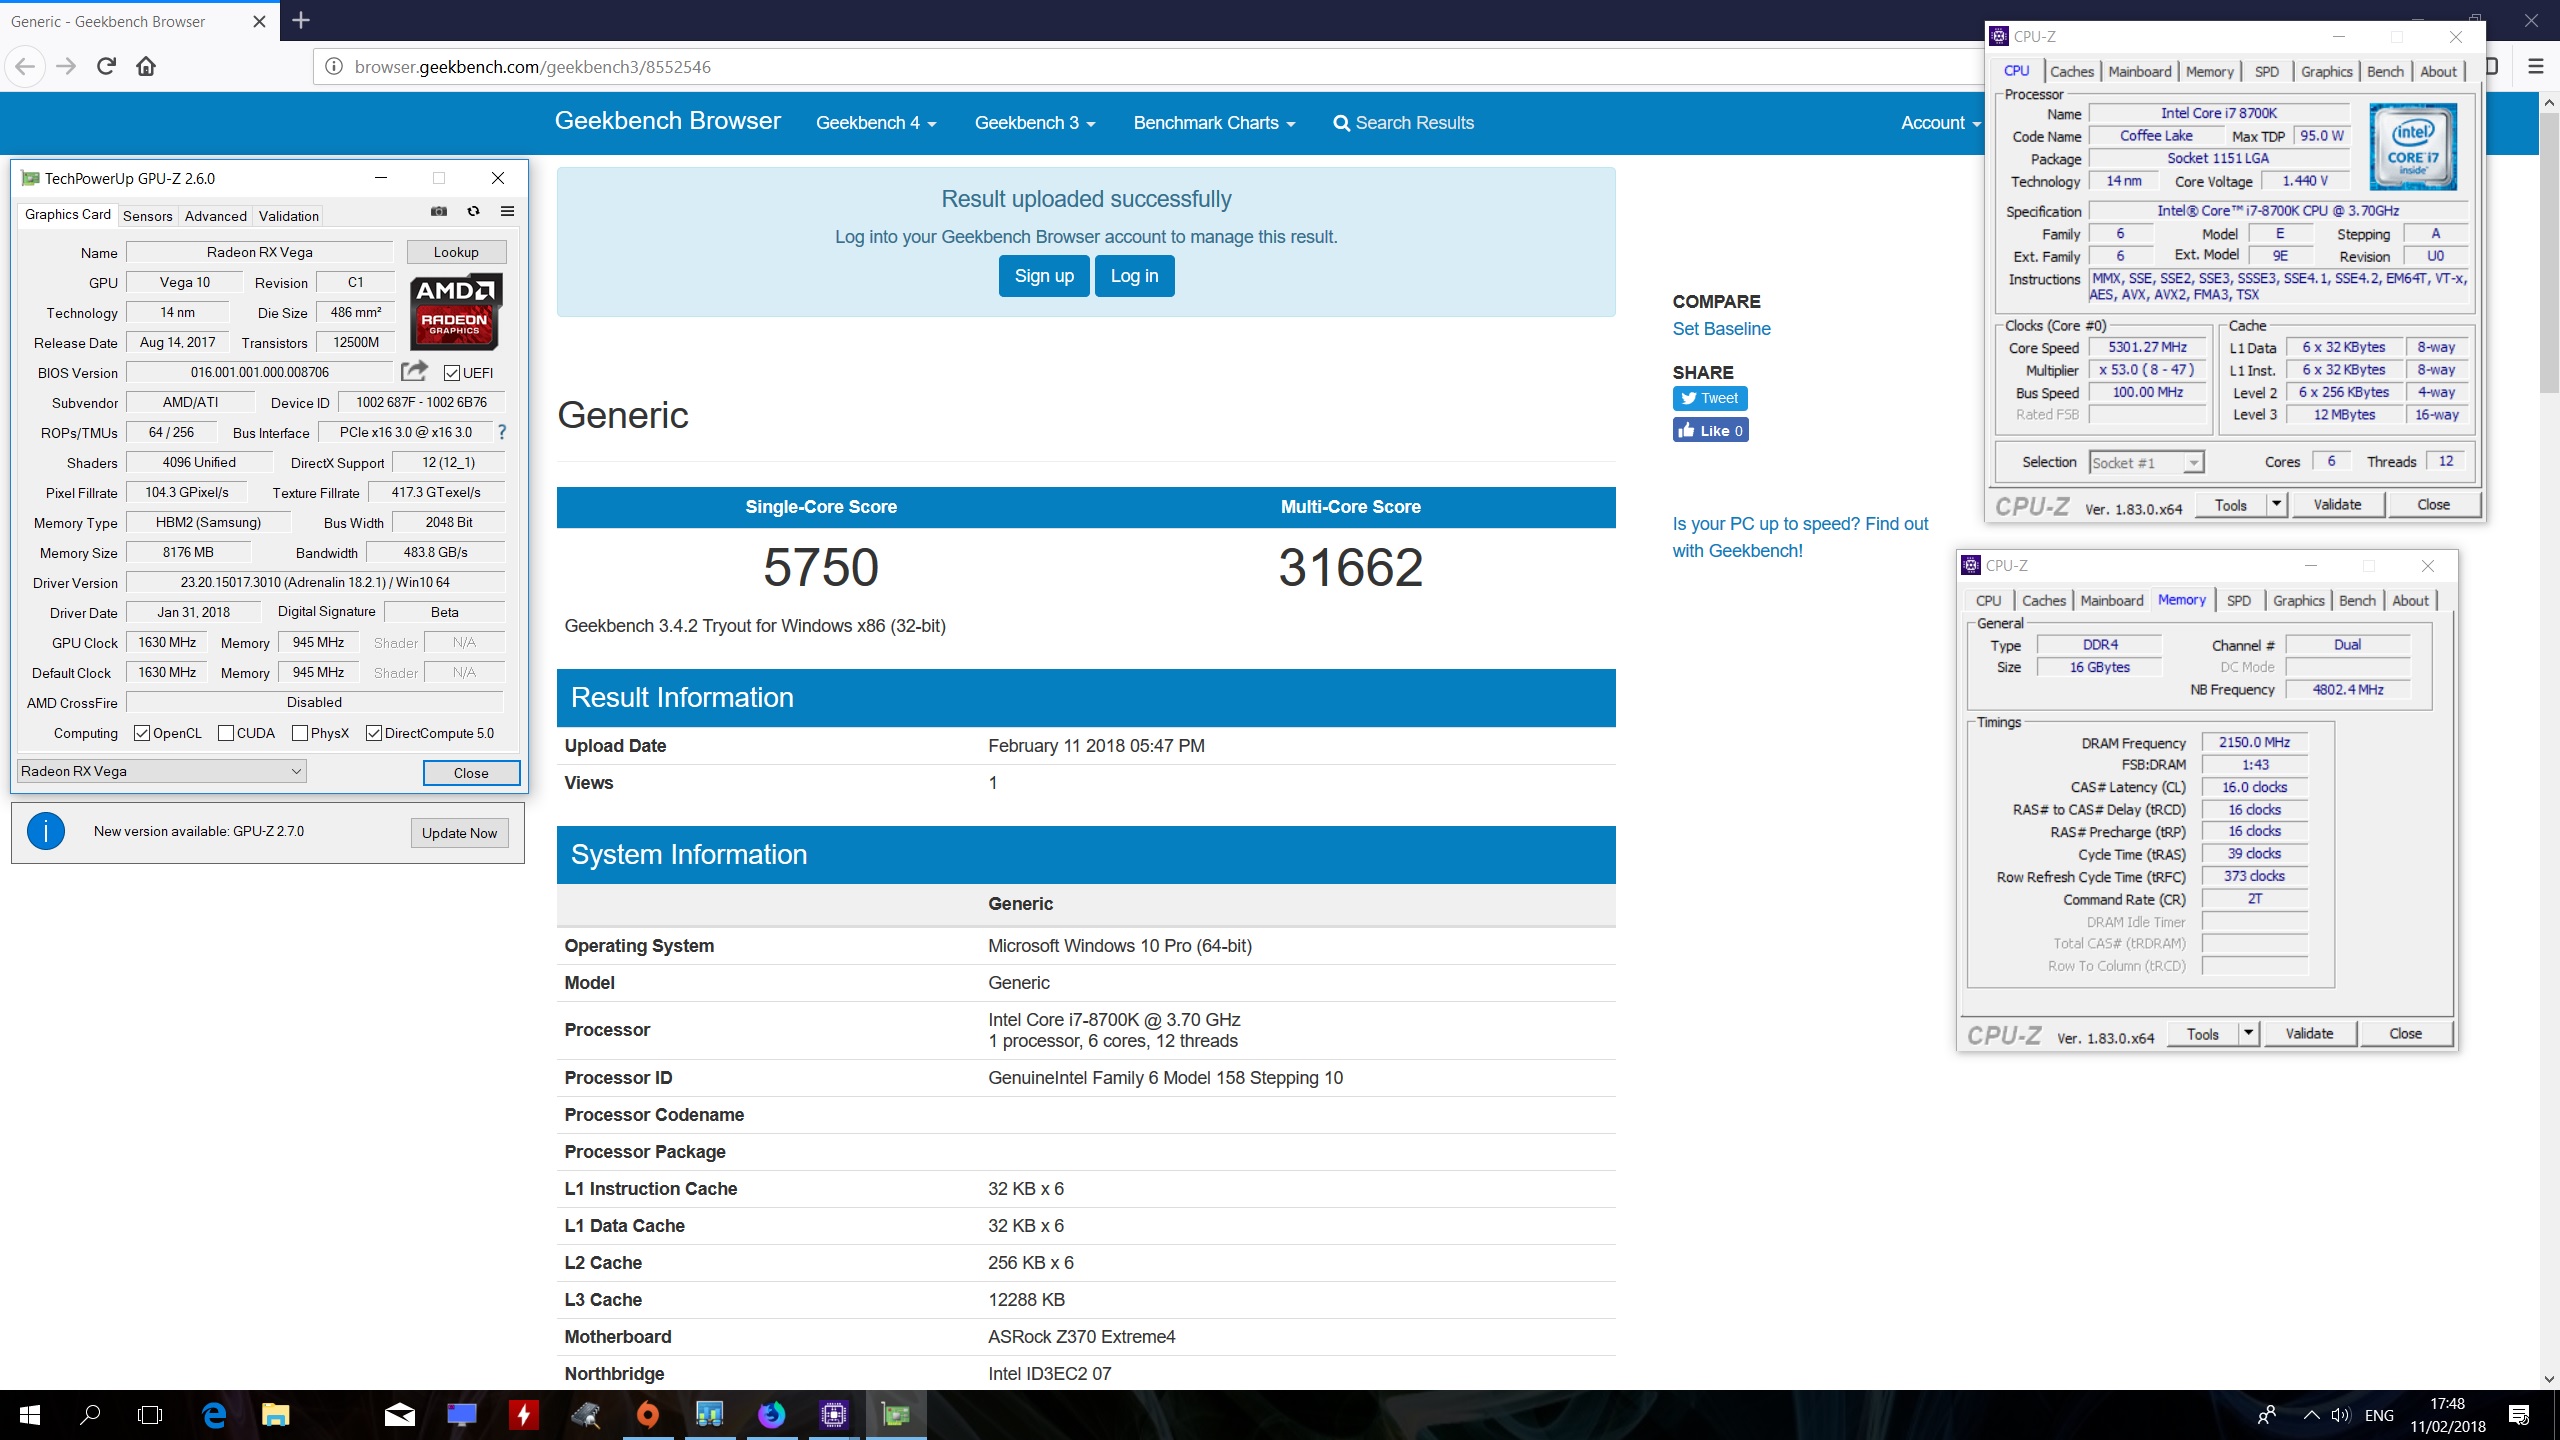
Task: Toggle the DirectCompute 5.0 checkbox
Action: pos(374,733)
